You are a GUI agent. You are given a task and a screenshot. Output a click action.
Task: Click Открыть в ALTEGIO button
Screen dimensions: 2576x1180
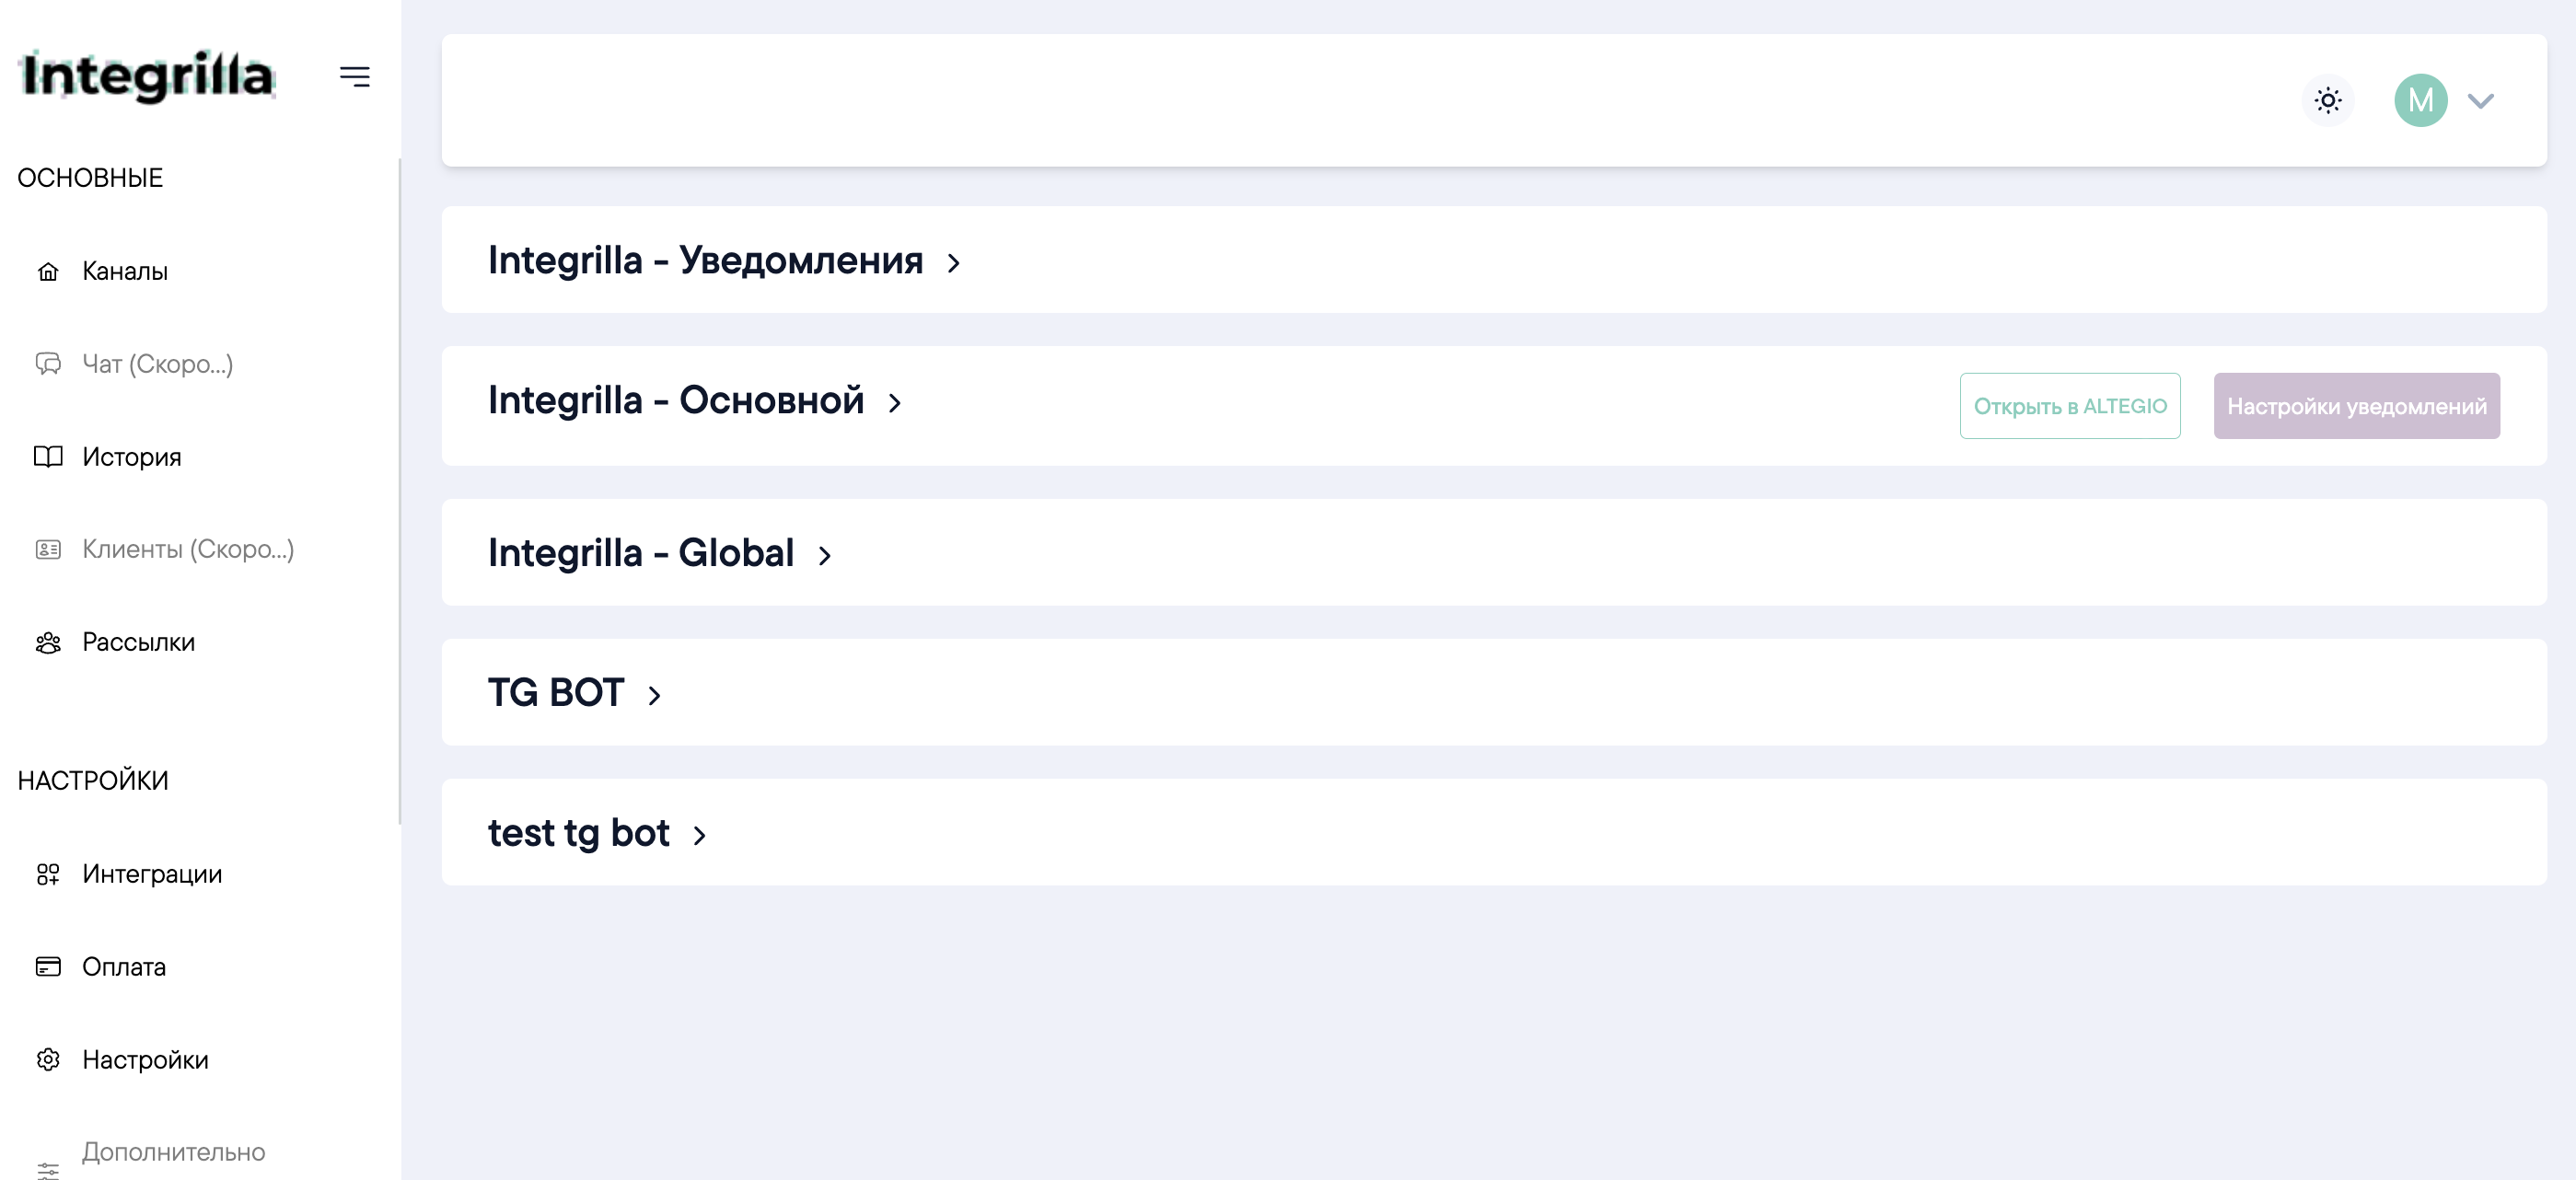tap(2070, 406)
